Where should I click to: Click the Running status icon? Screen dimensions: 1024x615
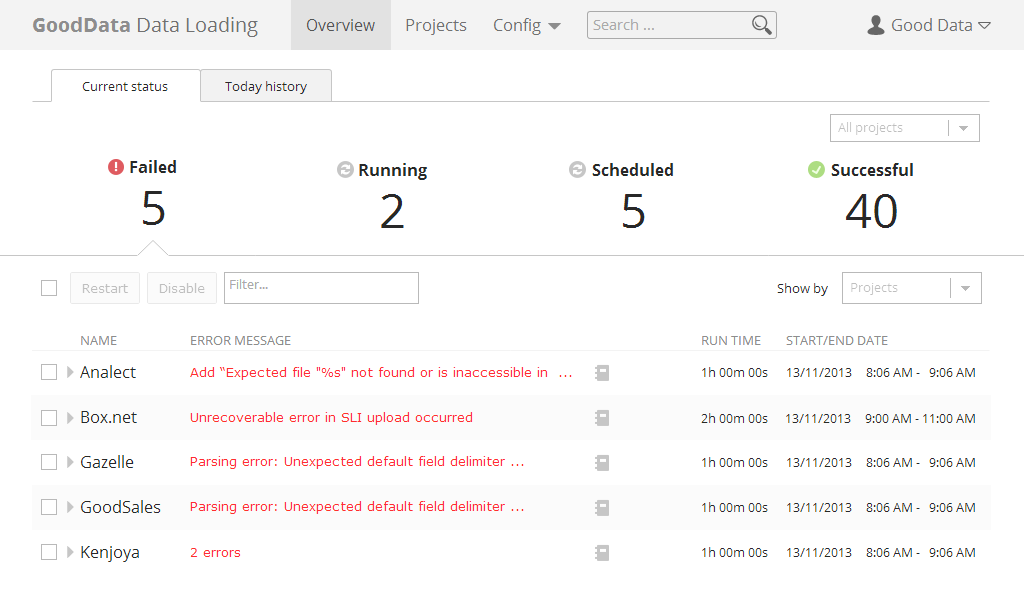coord(345,170)
